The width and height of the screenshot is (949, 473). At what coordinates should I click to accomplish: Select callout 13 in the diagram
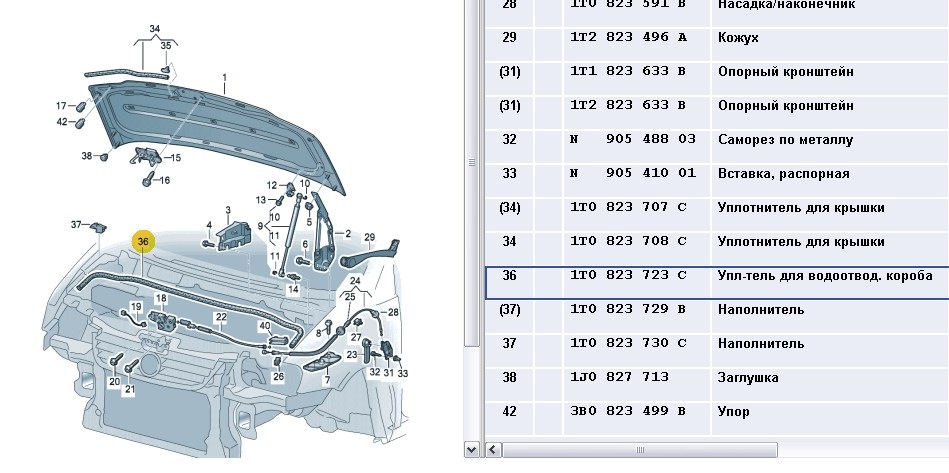tap(261, 200)
